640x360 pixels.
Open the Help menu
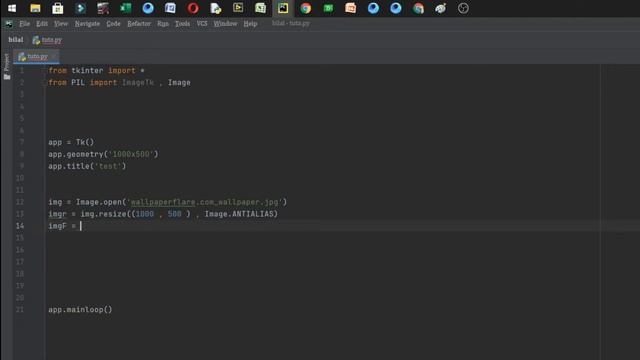click(x=250, y=24)
